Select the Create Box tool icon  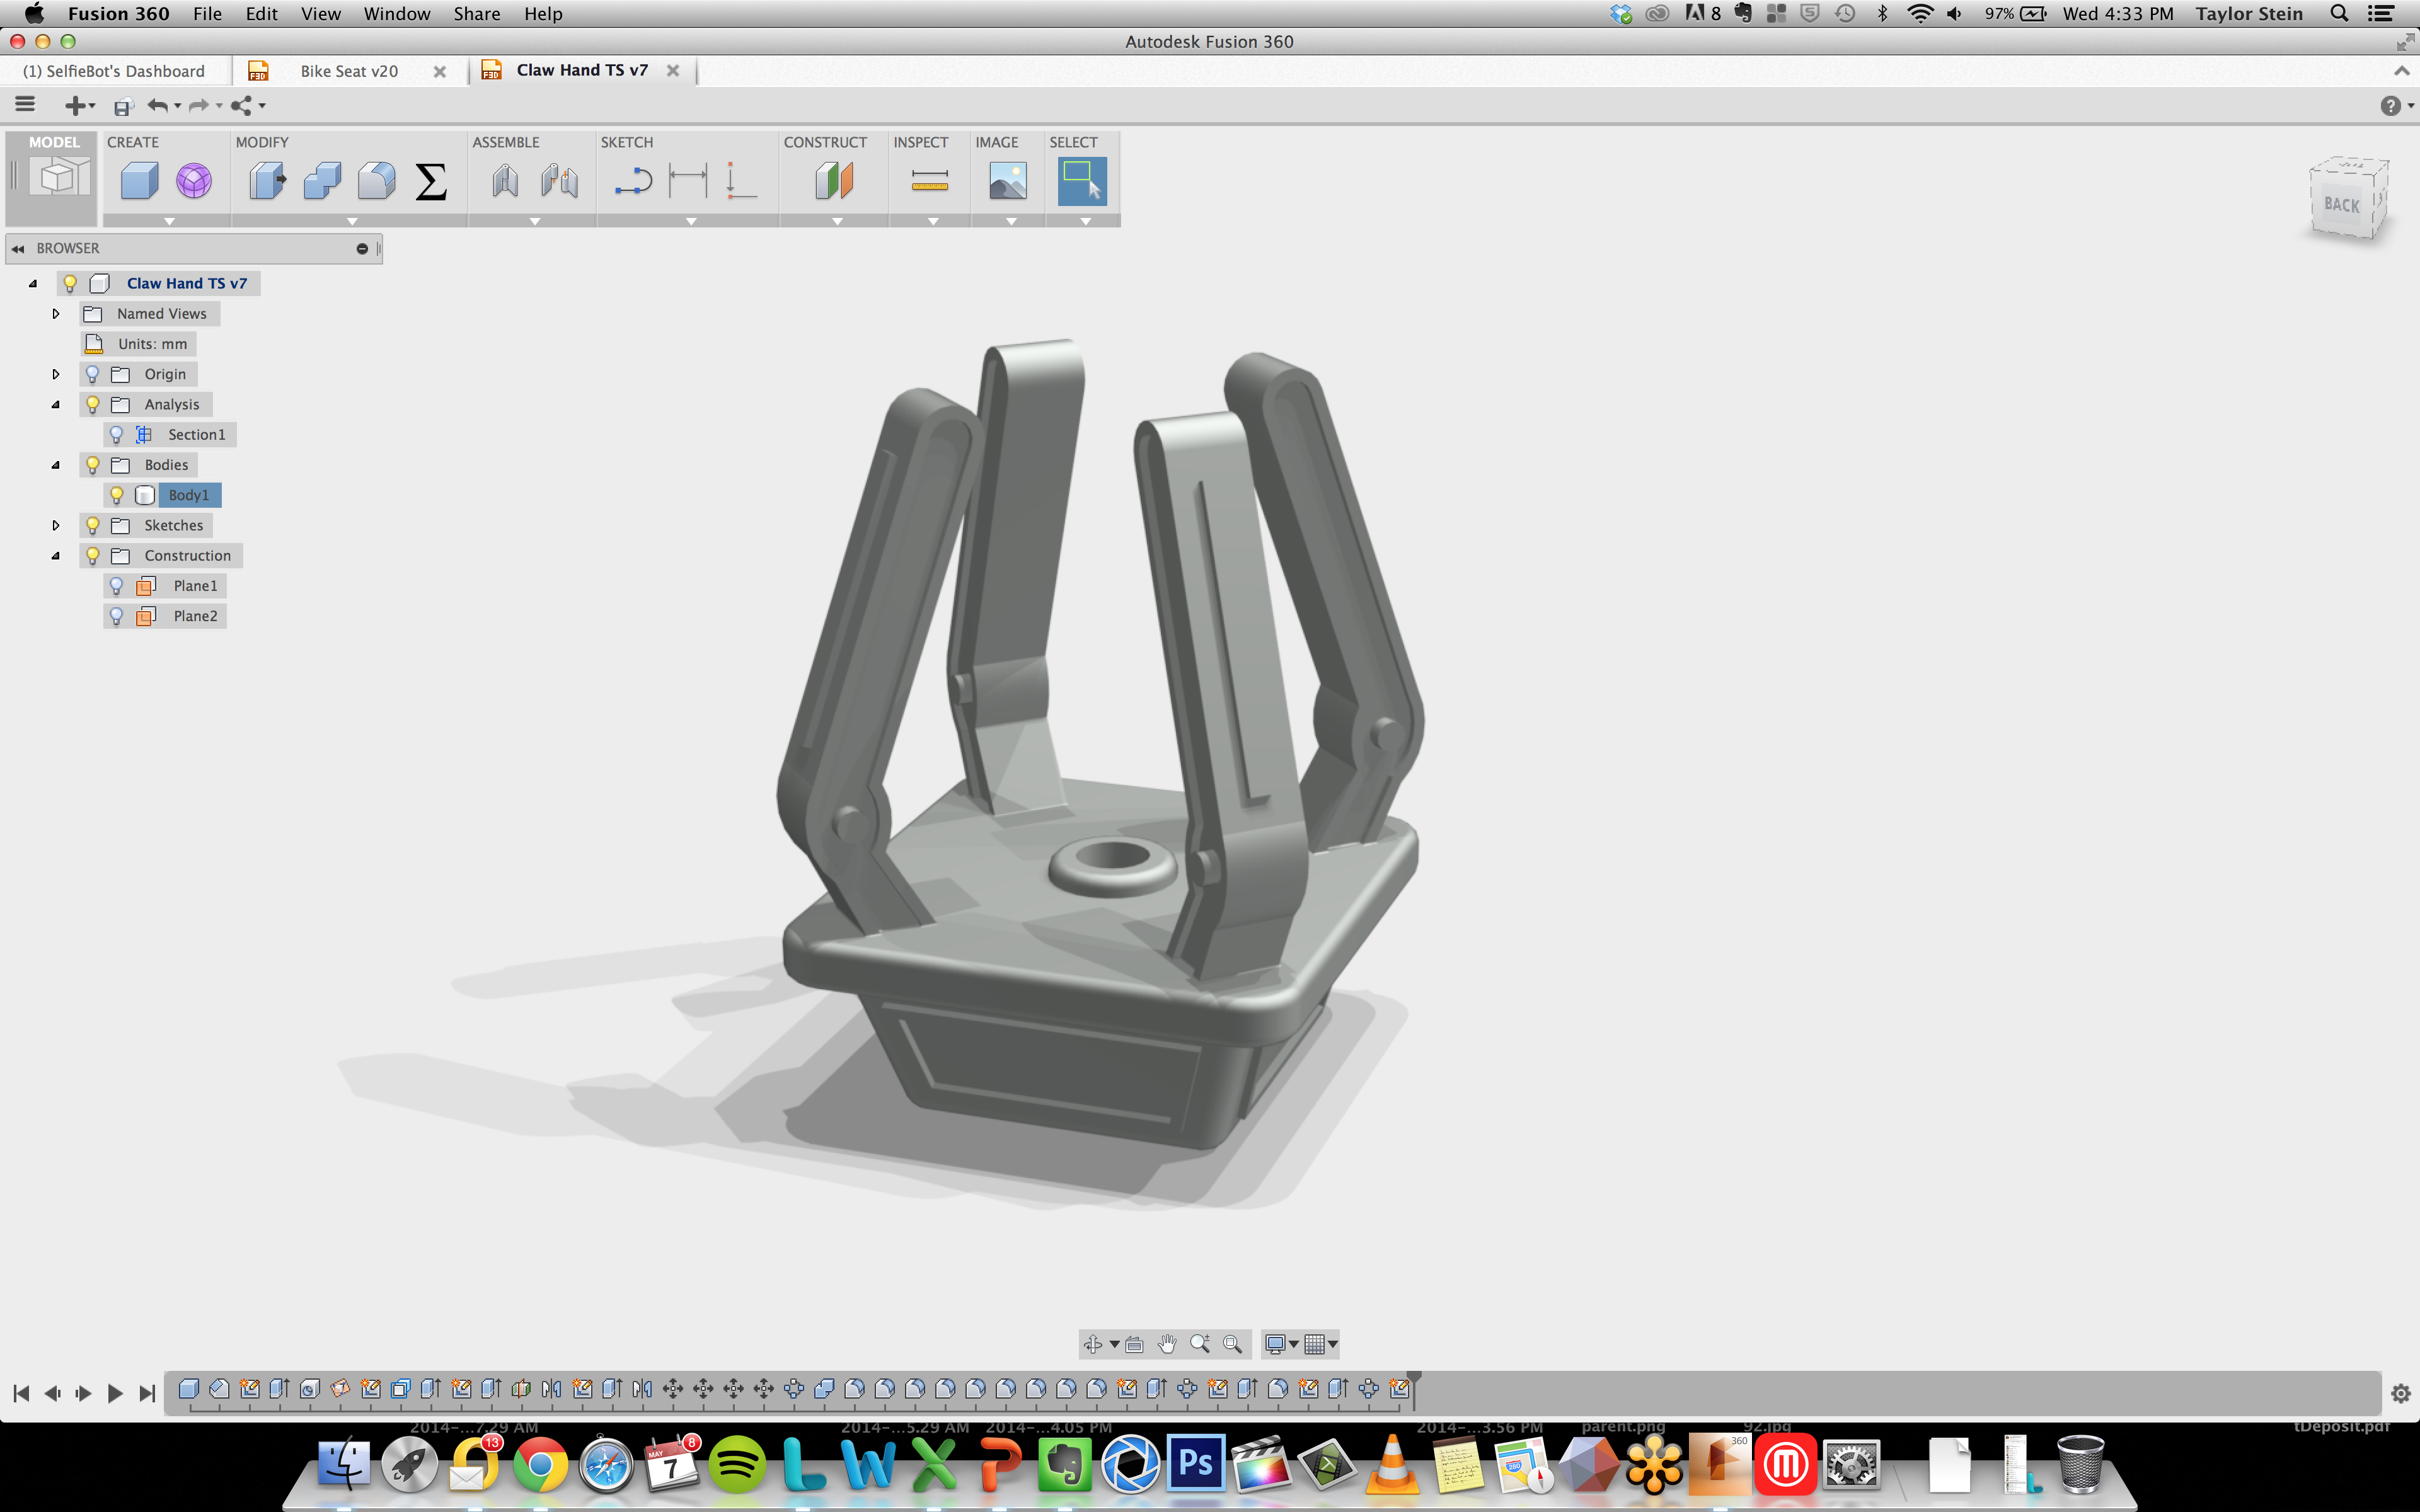point(139,181)
